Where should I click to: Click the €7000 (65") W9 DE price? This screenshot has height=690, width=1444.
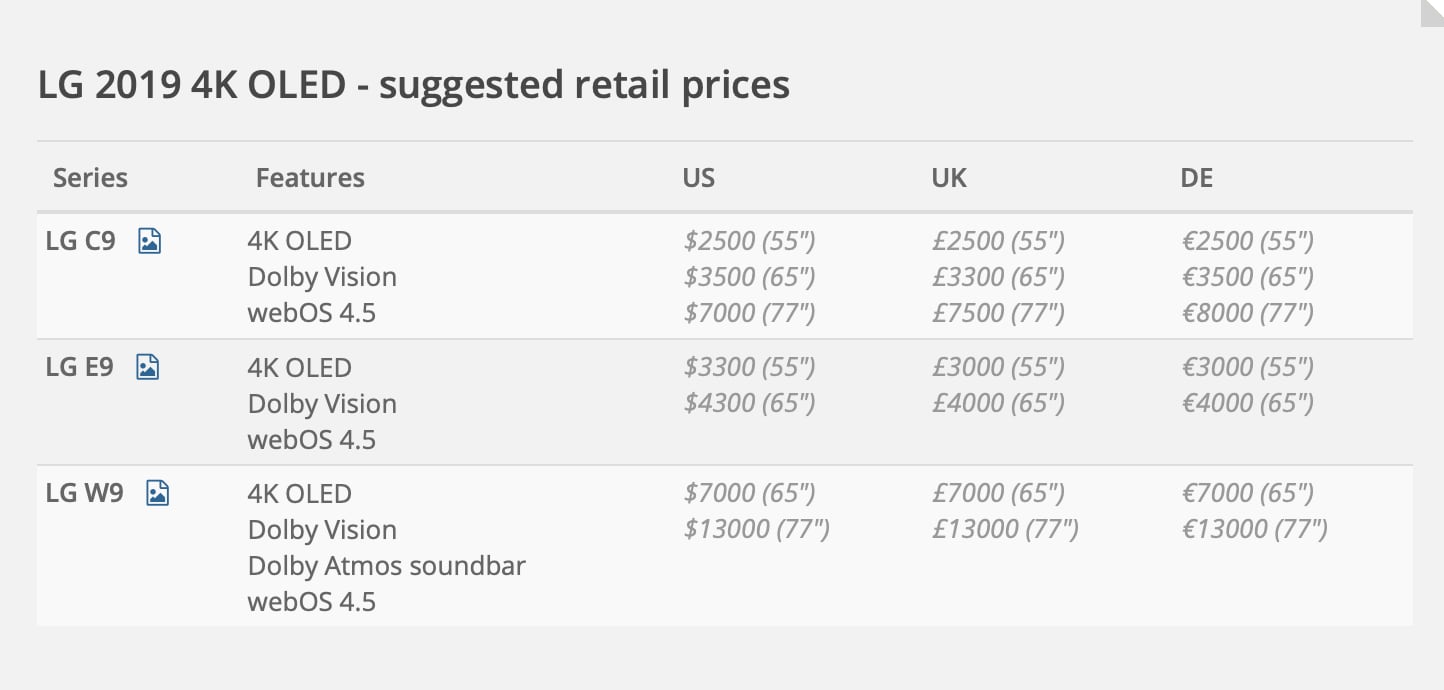coord(1247,493)
